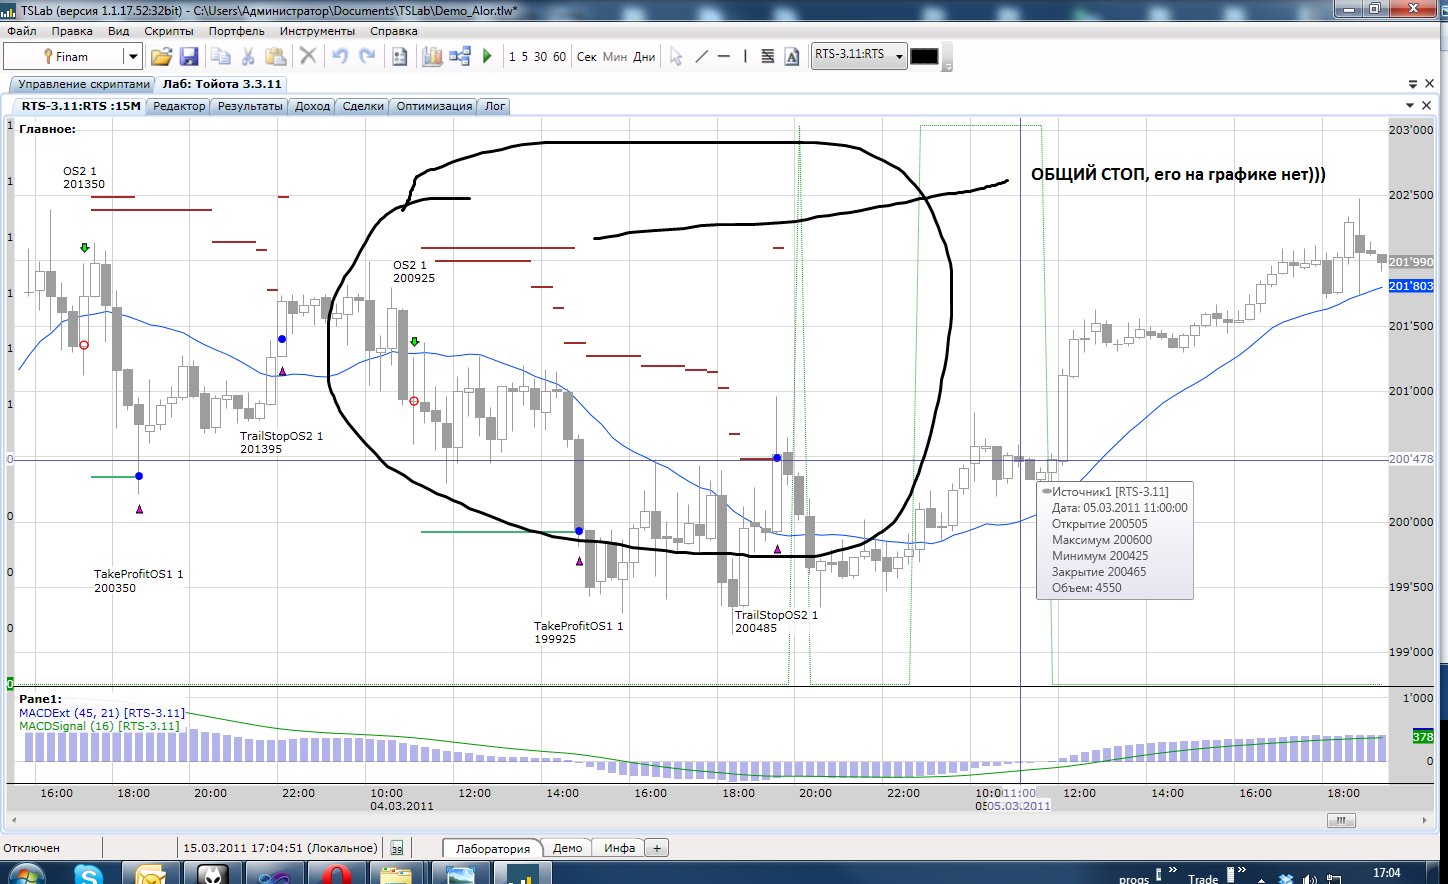Click the bar chart icon in toolbar

click(432, 56)
